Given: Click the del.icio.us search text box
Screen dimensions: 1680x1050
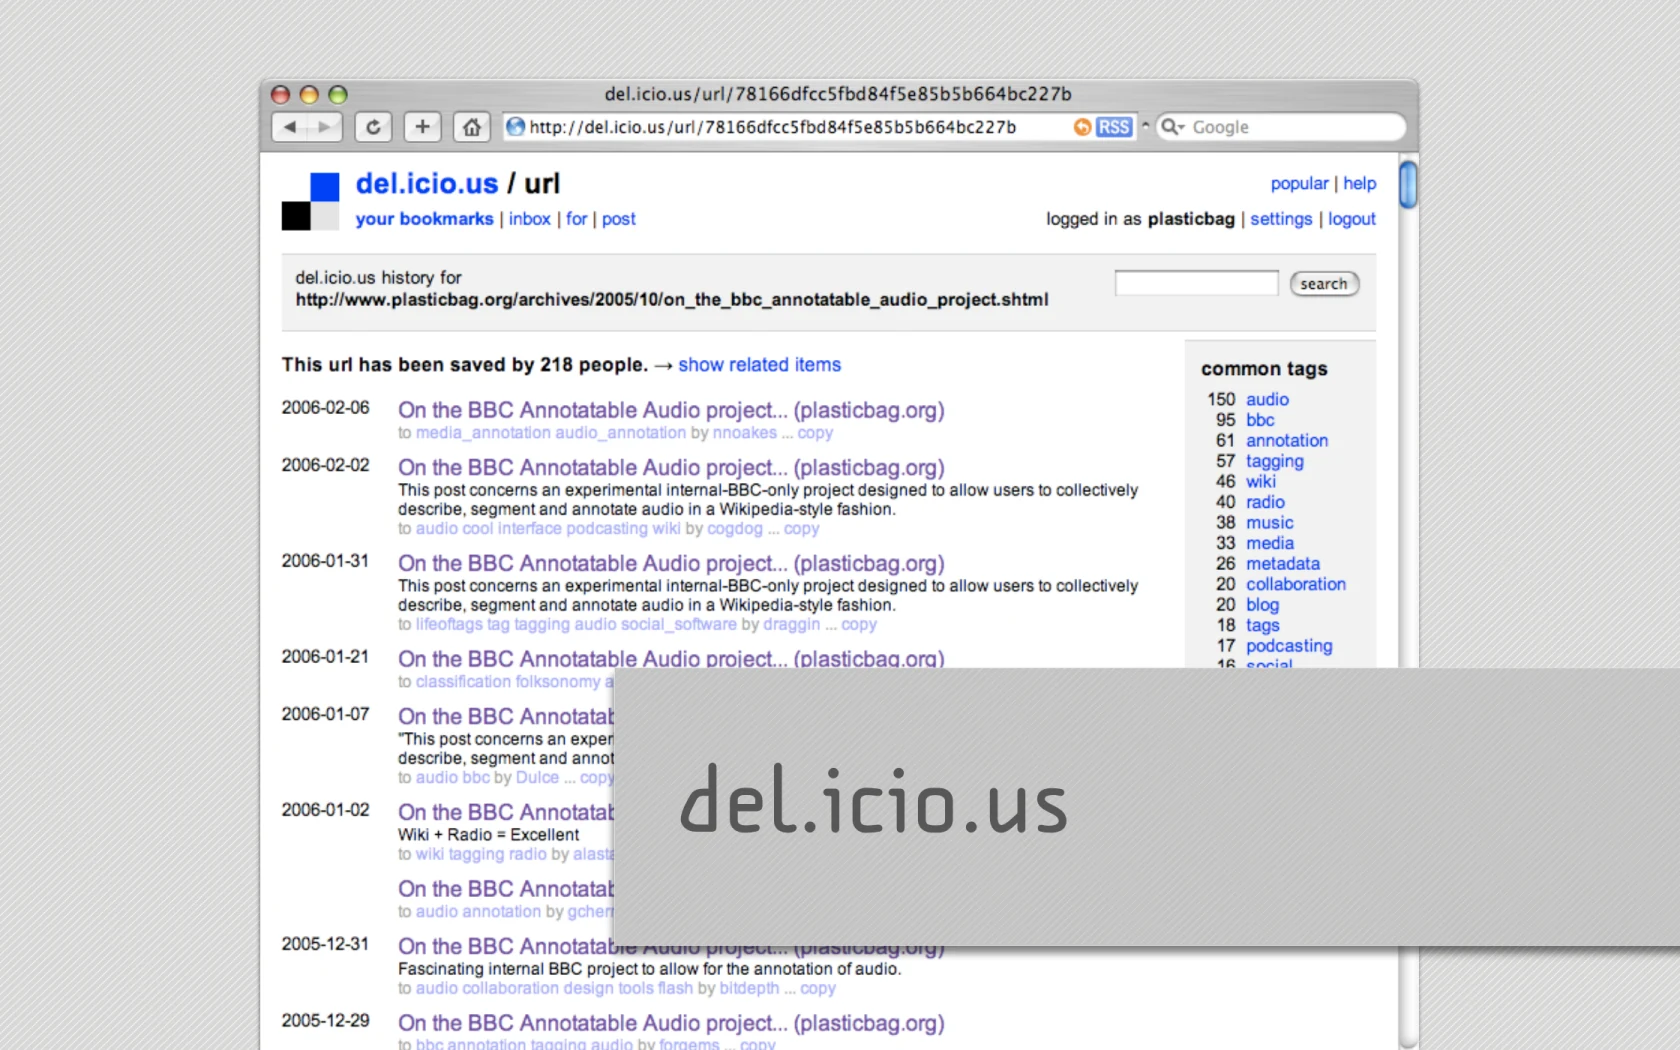Looking at the screenshot, I should coord(1196,283).
